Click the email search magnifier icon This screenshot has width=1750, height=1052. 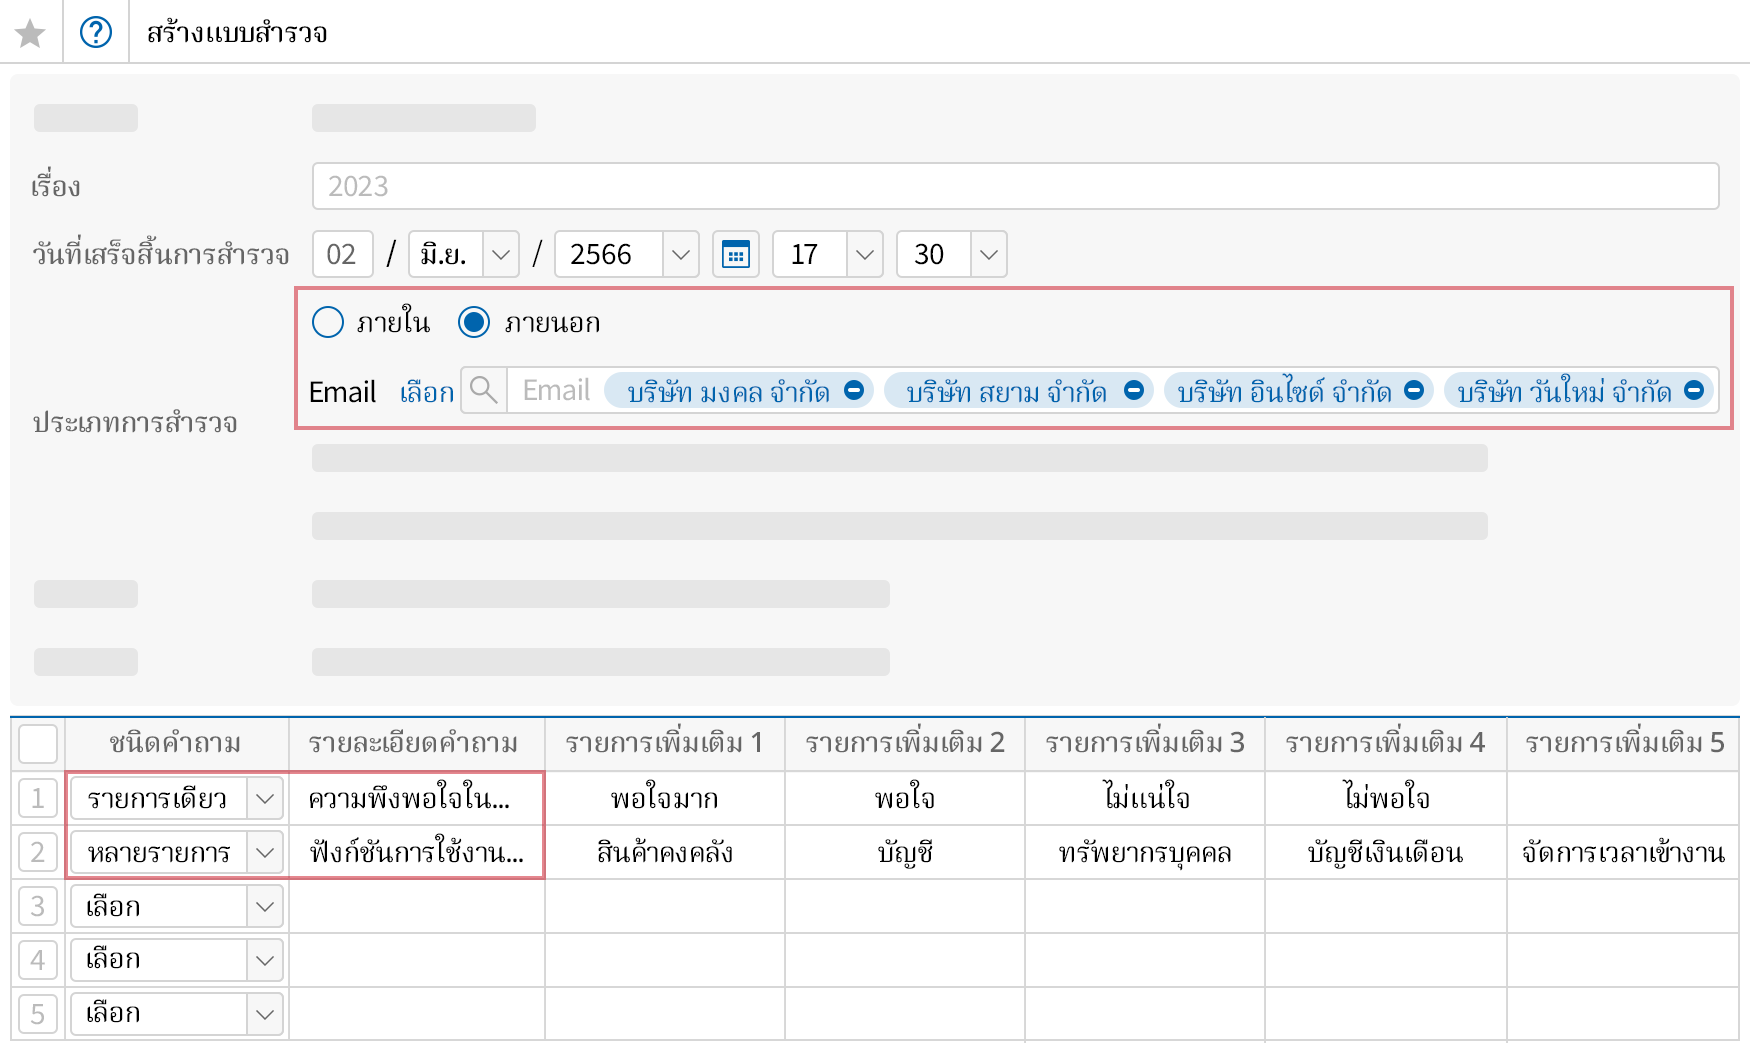[x=484, y=390]
